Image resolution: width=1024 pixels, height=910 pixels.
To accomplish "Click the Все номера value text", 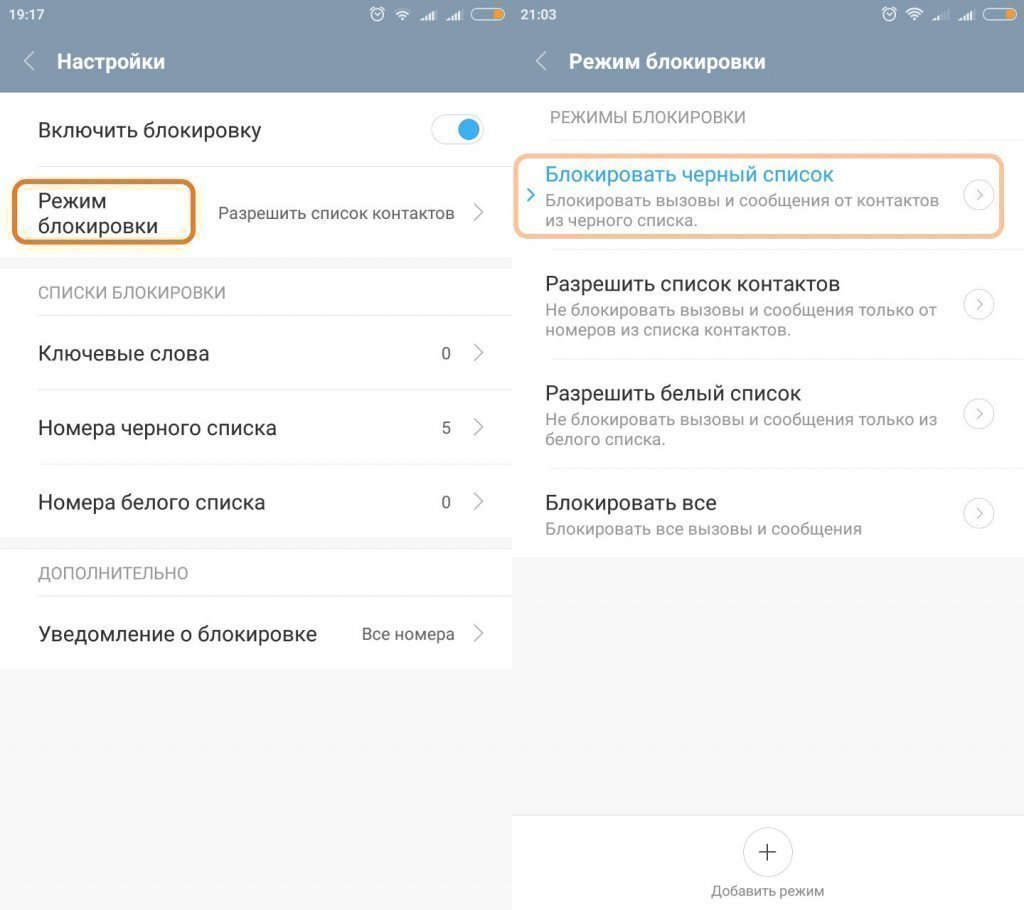I will click(408, 634).
